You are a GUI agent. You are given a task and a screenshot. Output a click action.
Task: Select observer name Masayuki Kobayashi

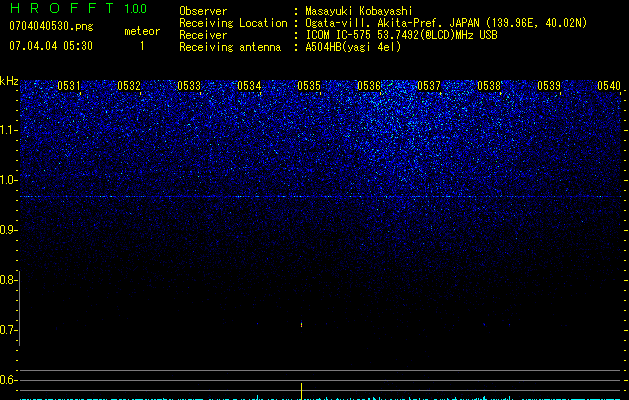tap(359, 11)
